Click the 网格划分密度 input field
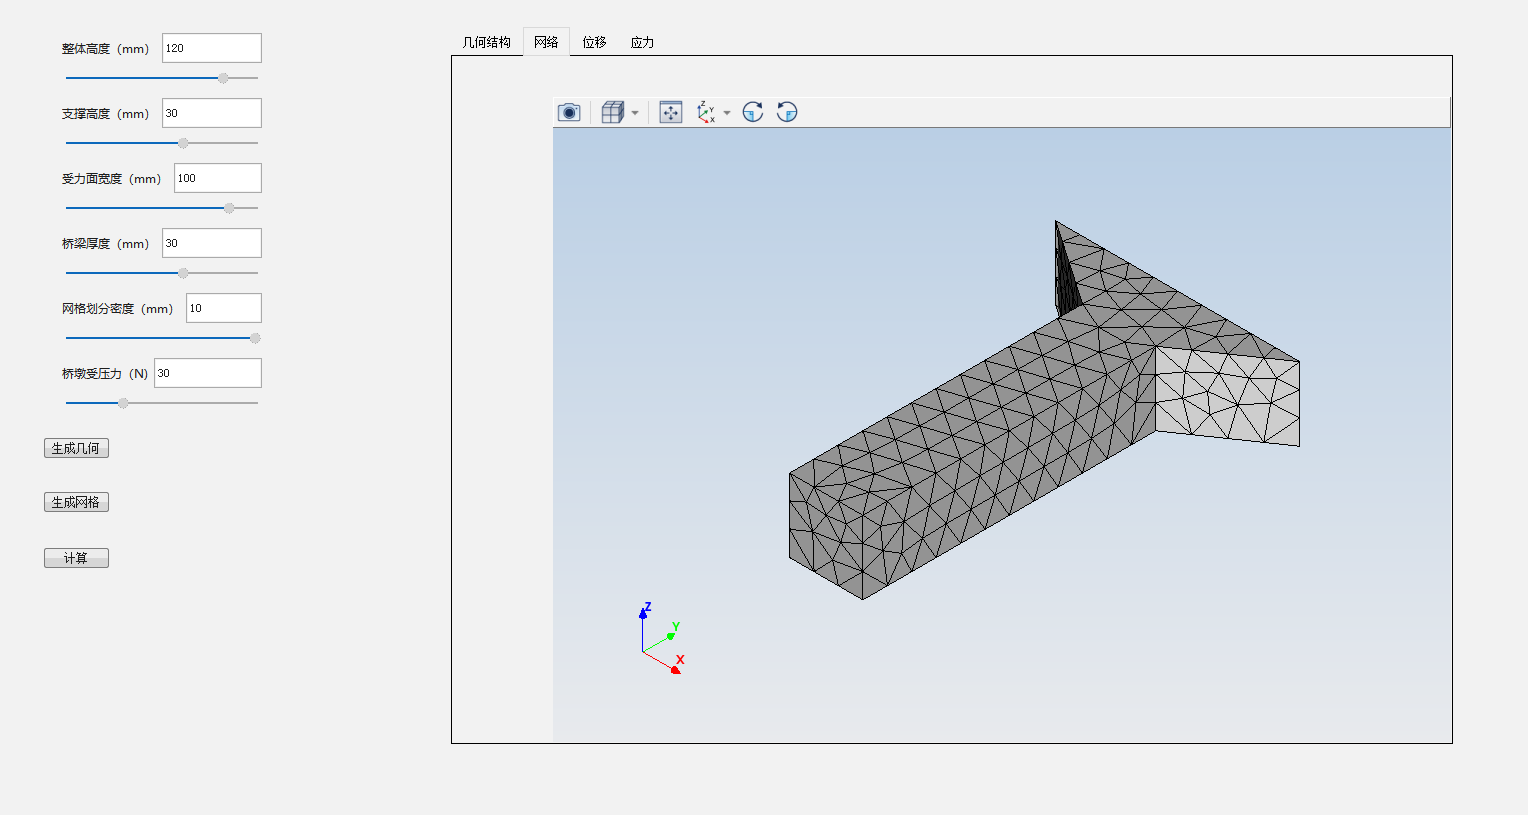 (224, 308)
